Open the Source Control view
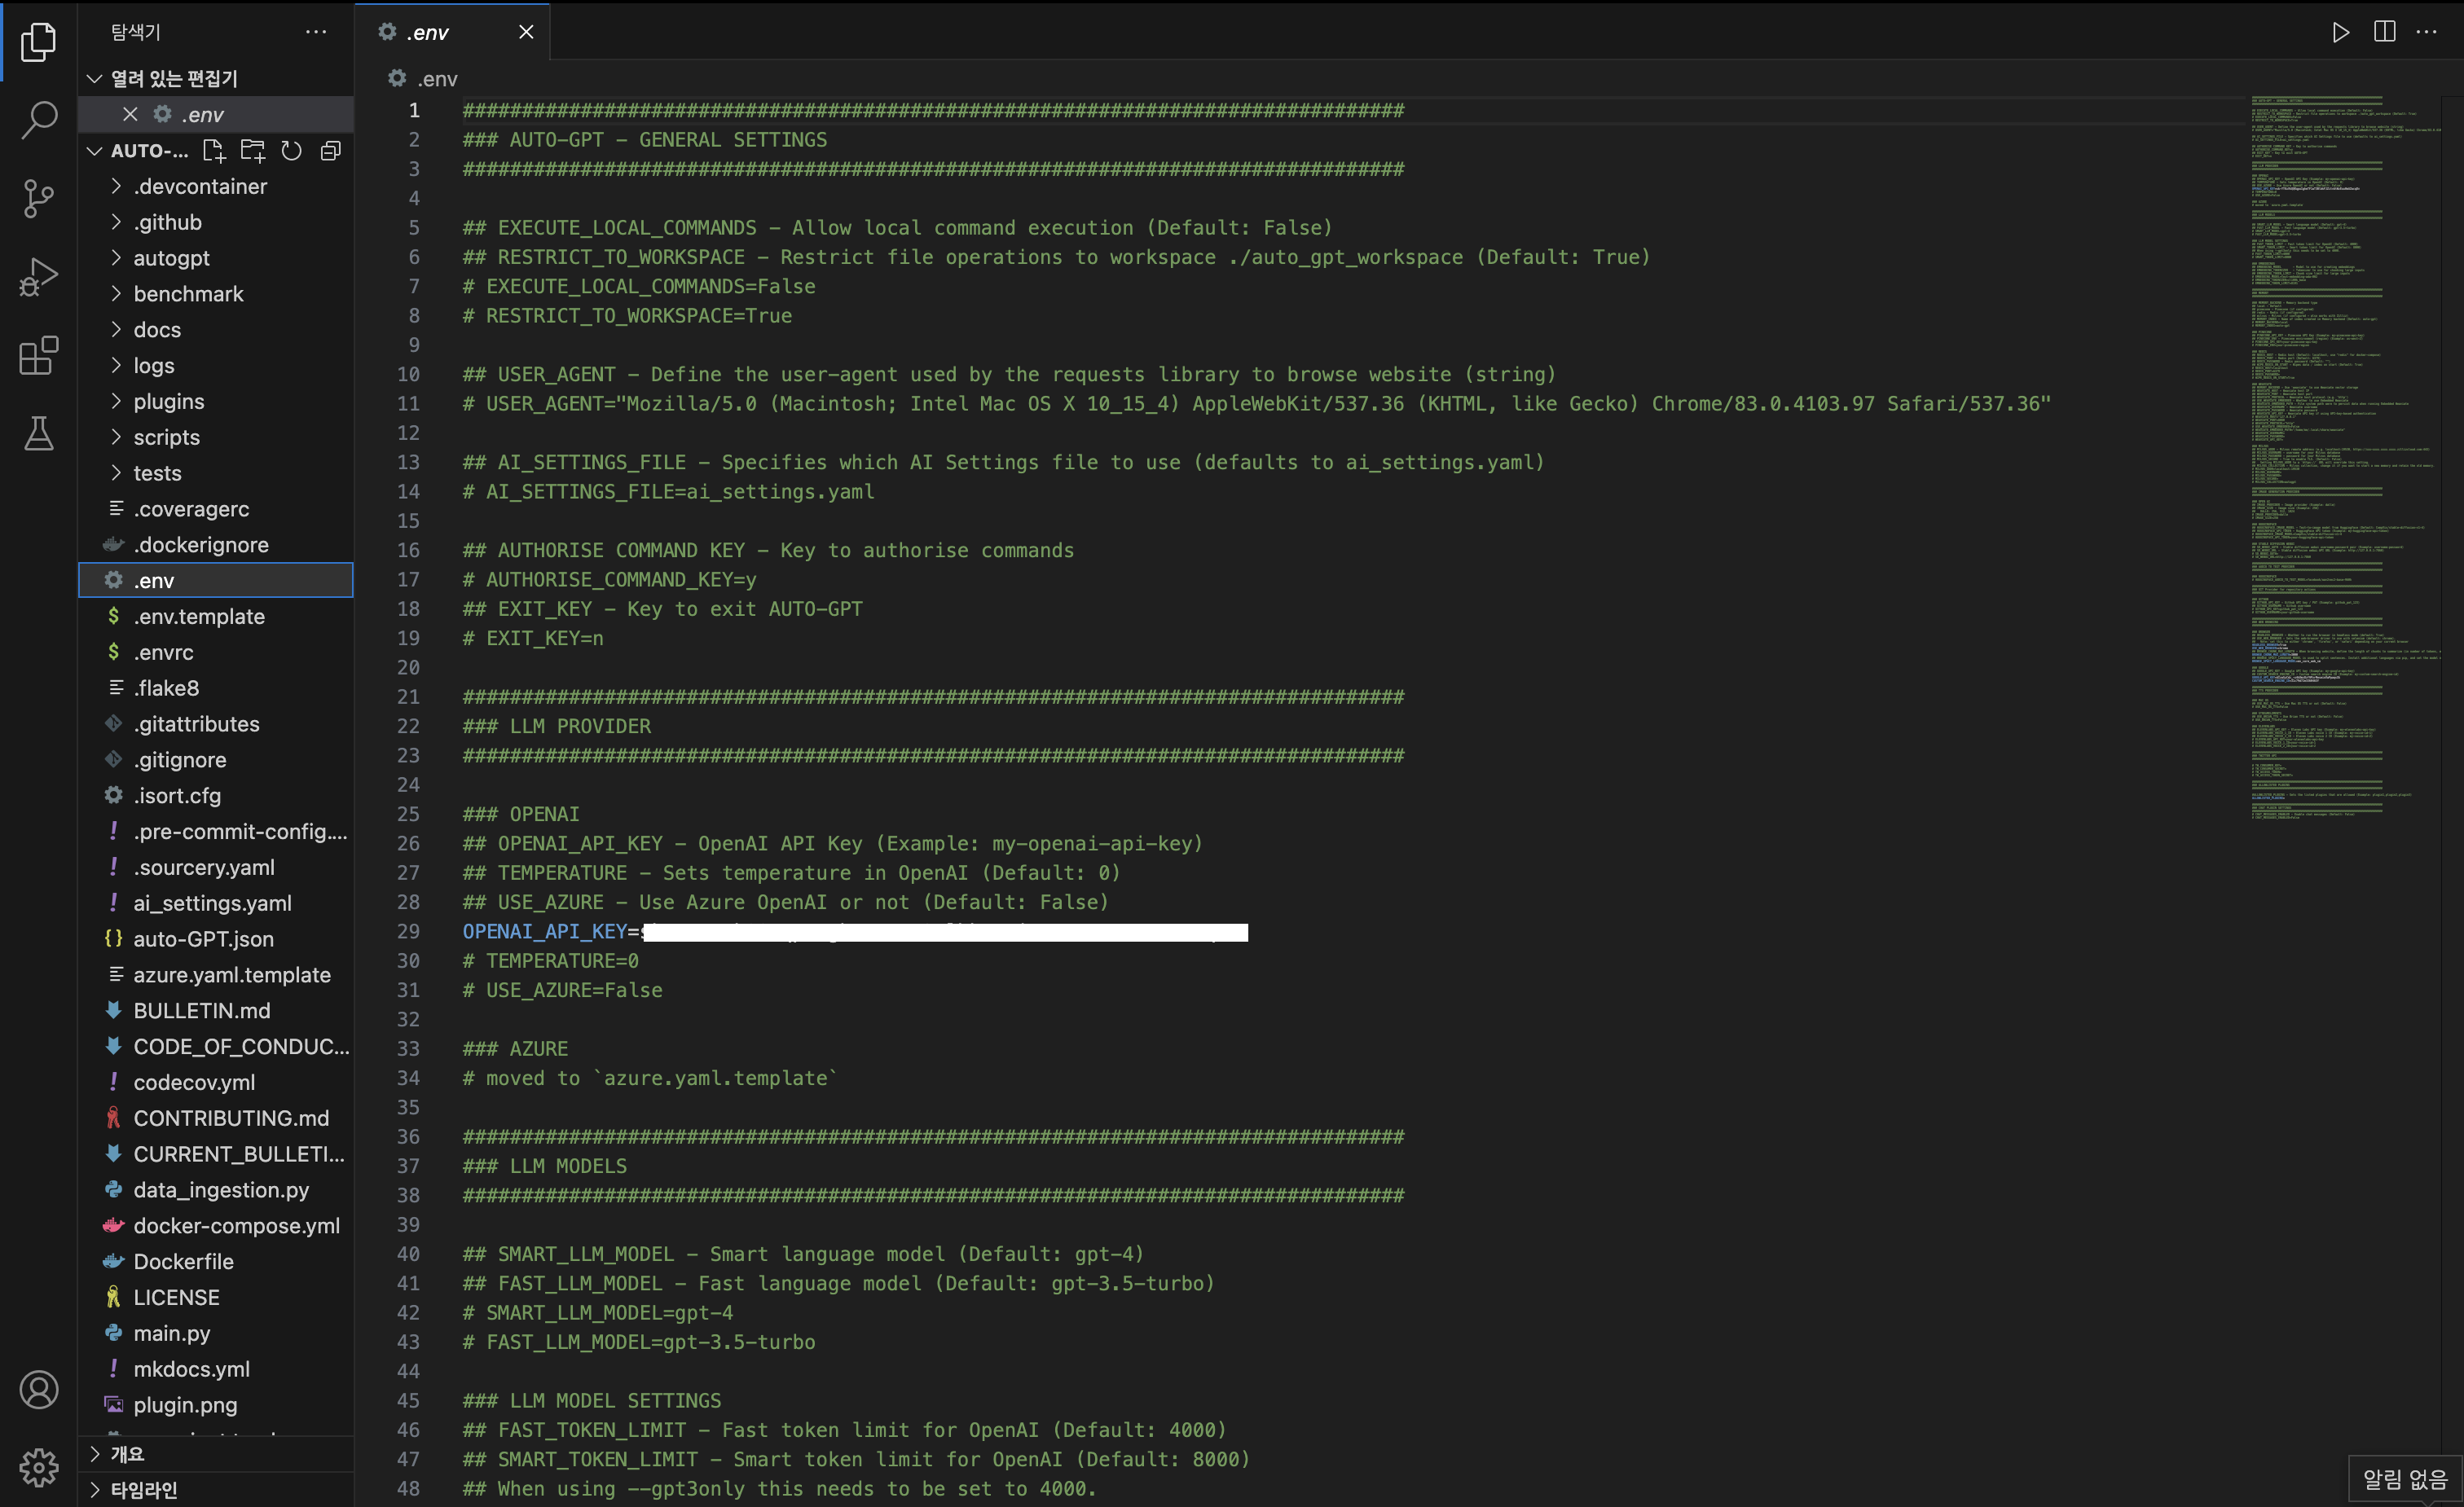Screen dimensions: 2464x1507 39,198
